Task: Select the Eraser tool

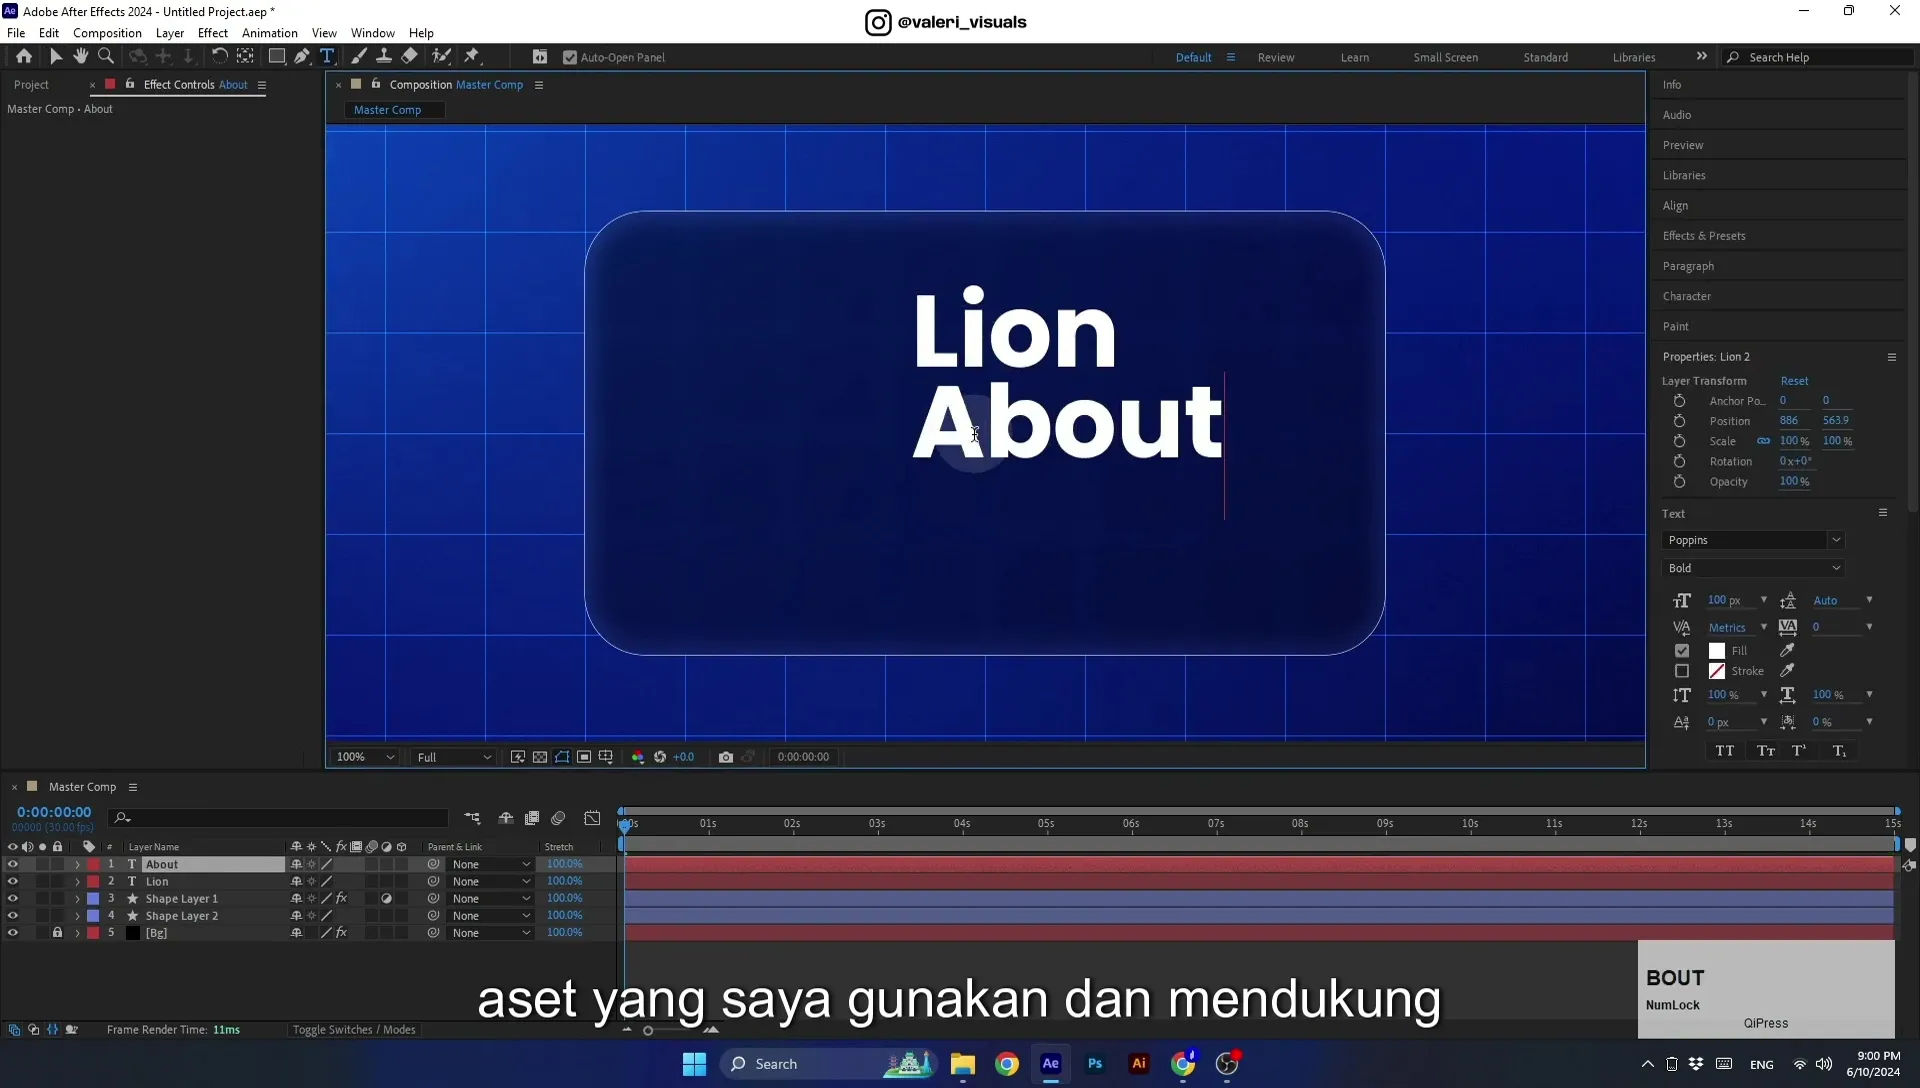Action: pos(409,57)
